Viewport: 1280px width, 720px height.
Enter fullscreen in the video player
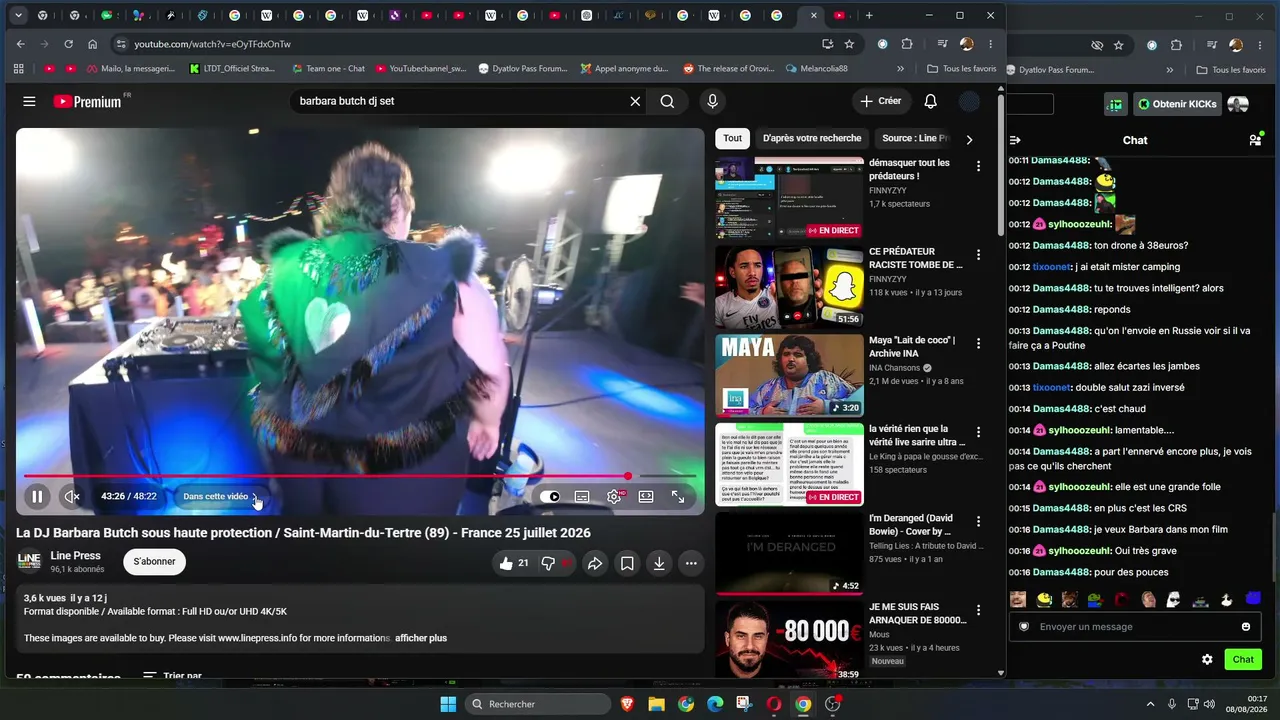tap(678, 496)
